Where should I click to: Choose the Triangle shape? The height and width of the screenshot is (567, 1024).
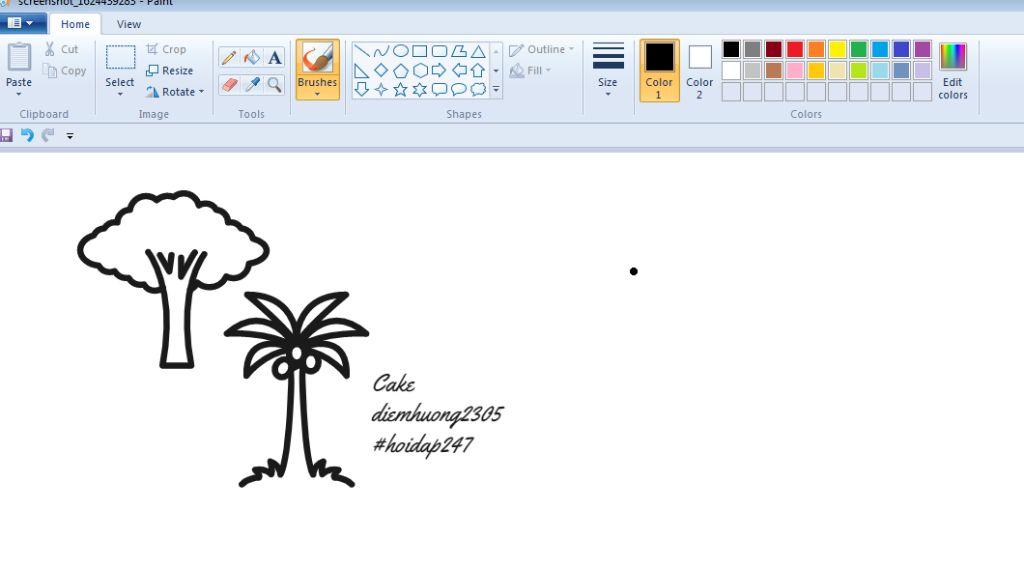[x=478, y=51]
